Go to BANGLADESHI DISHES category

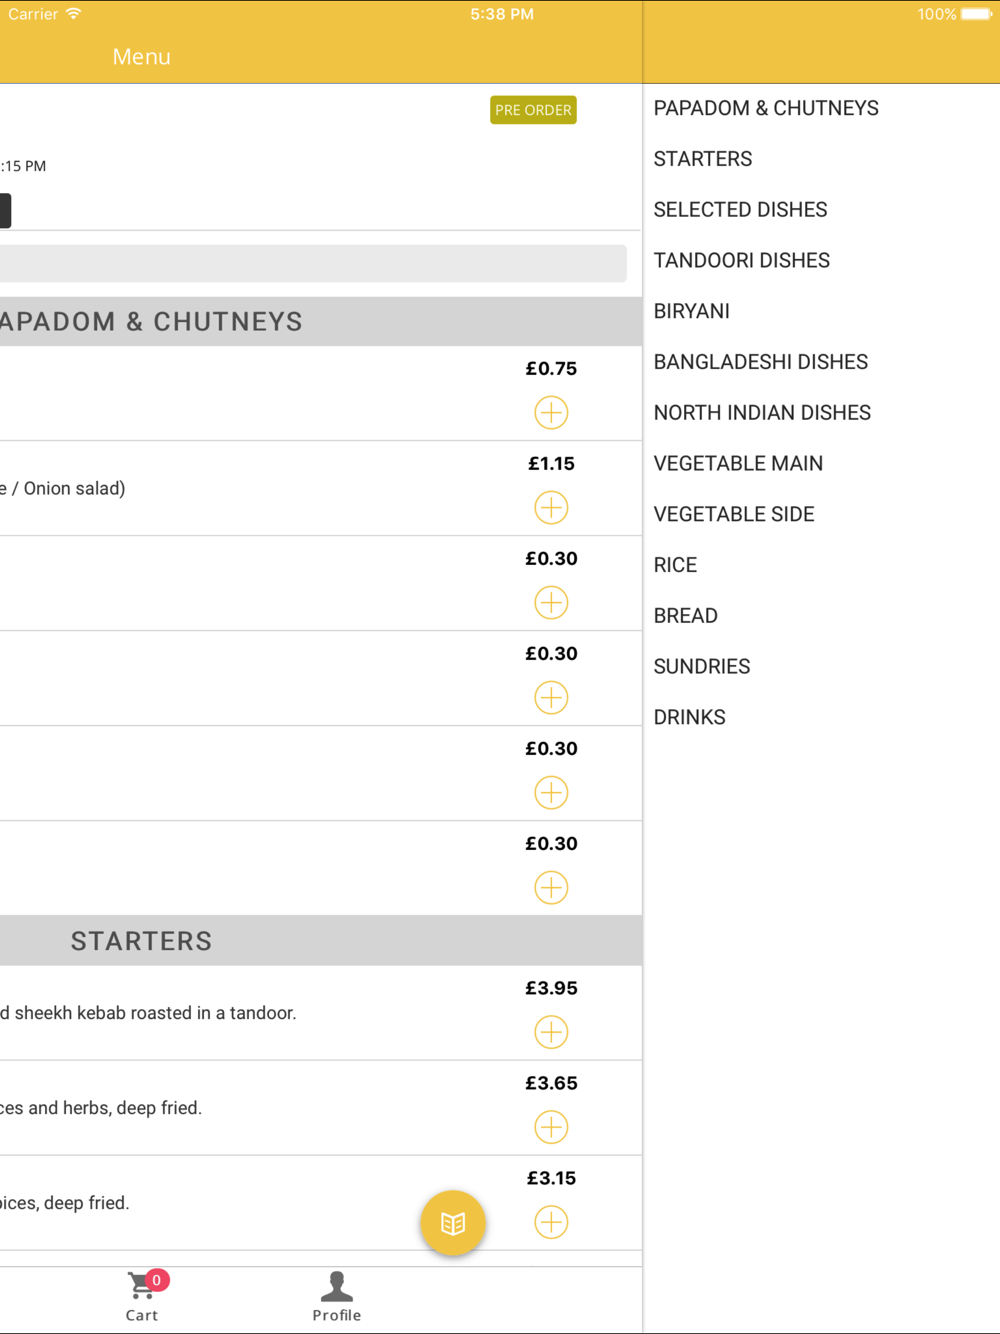tap(761, 362)
